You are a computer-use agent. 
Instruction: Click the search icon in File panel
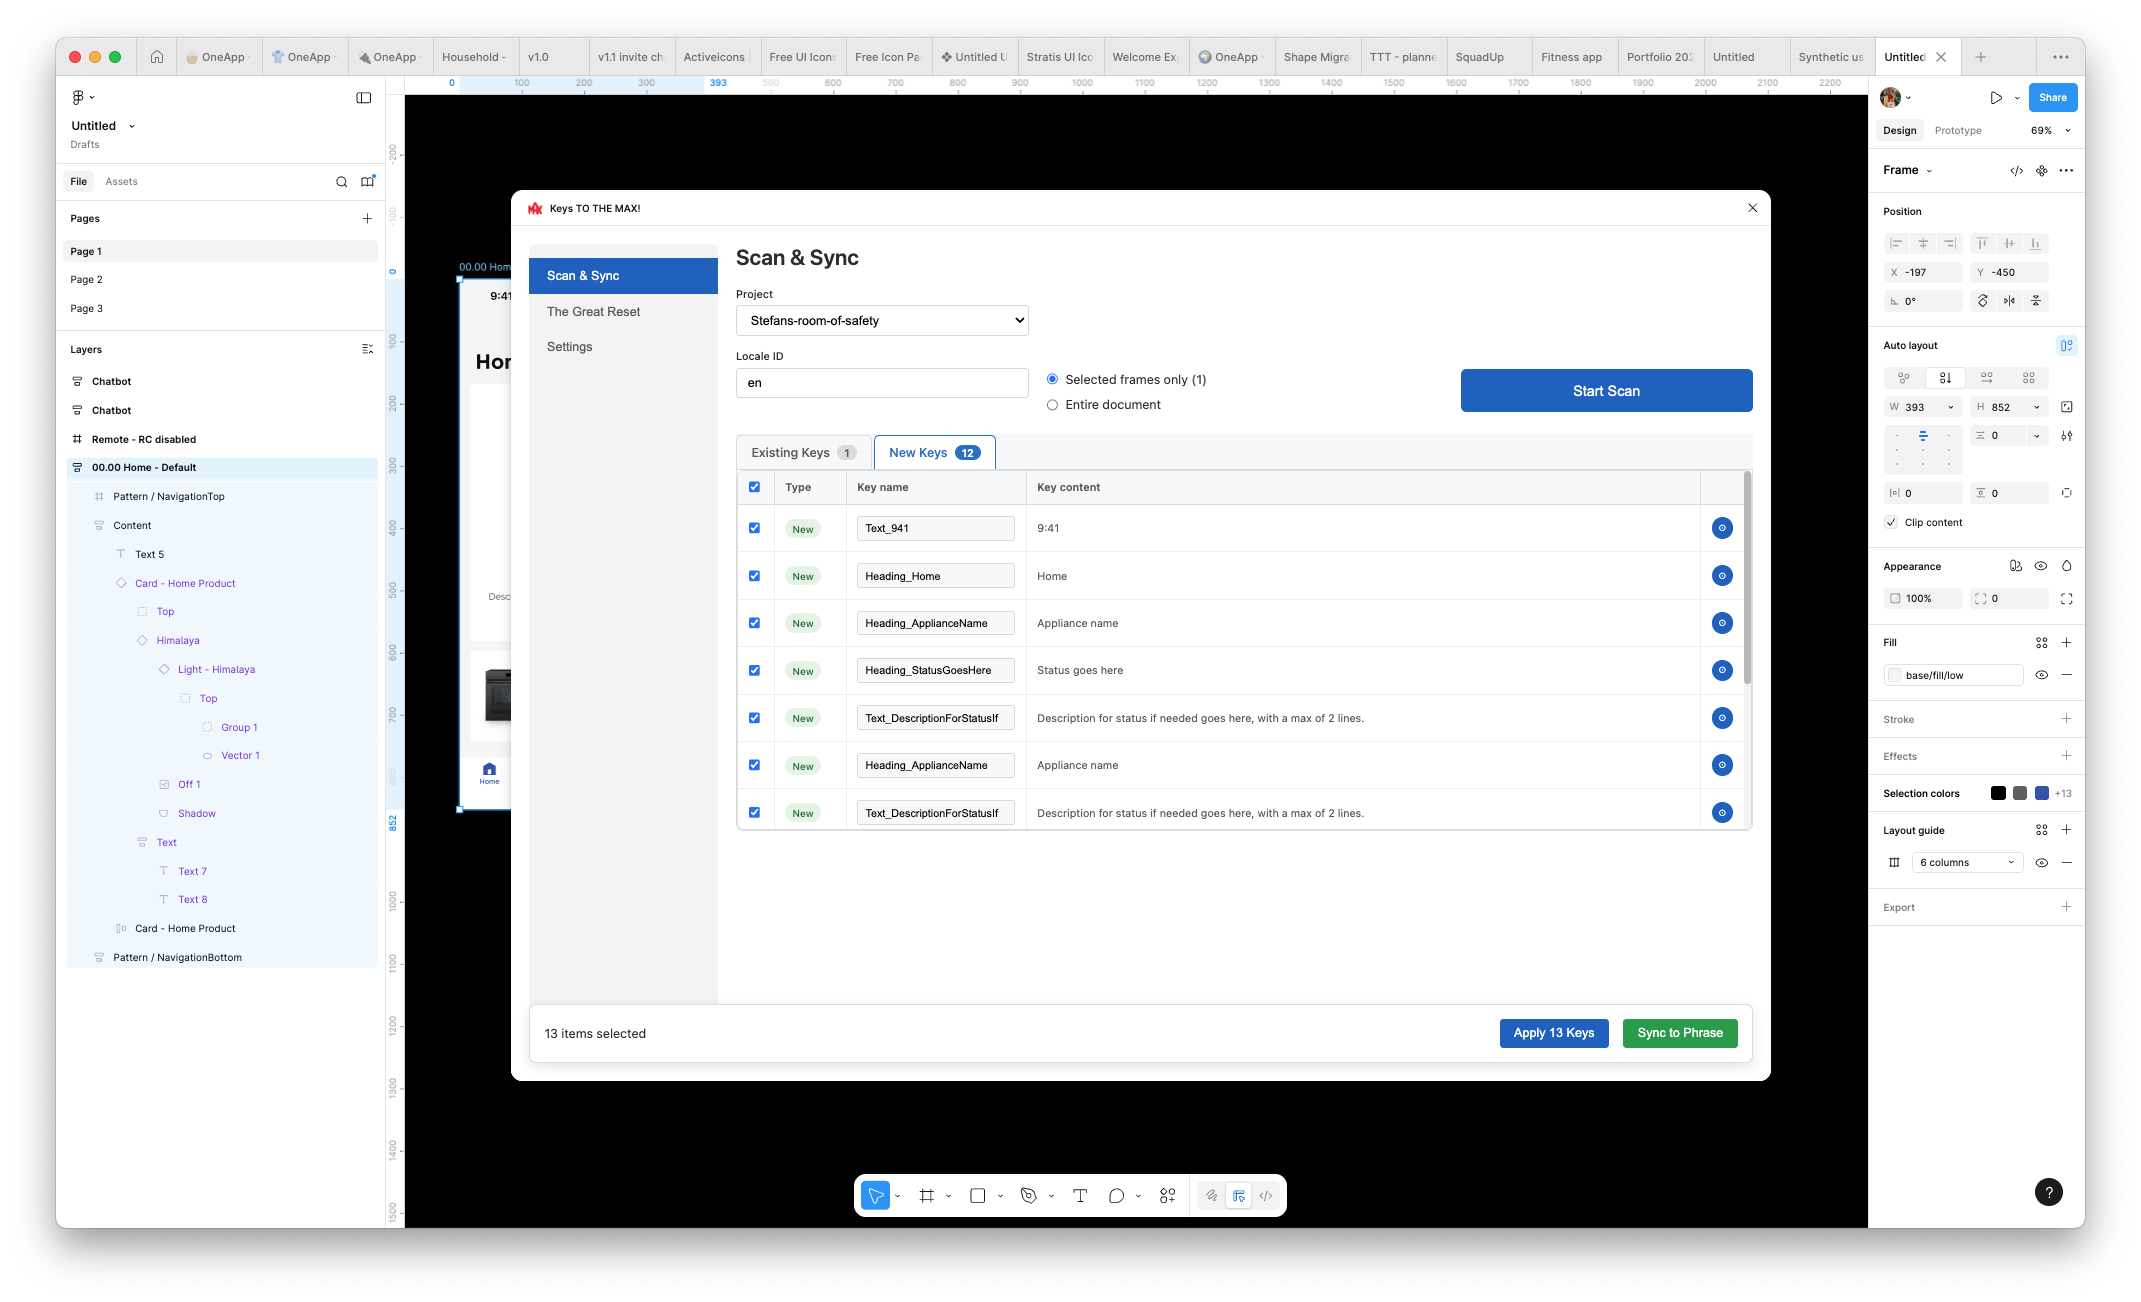tap(341, 182)
